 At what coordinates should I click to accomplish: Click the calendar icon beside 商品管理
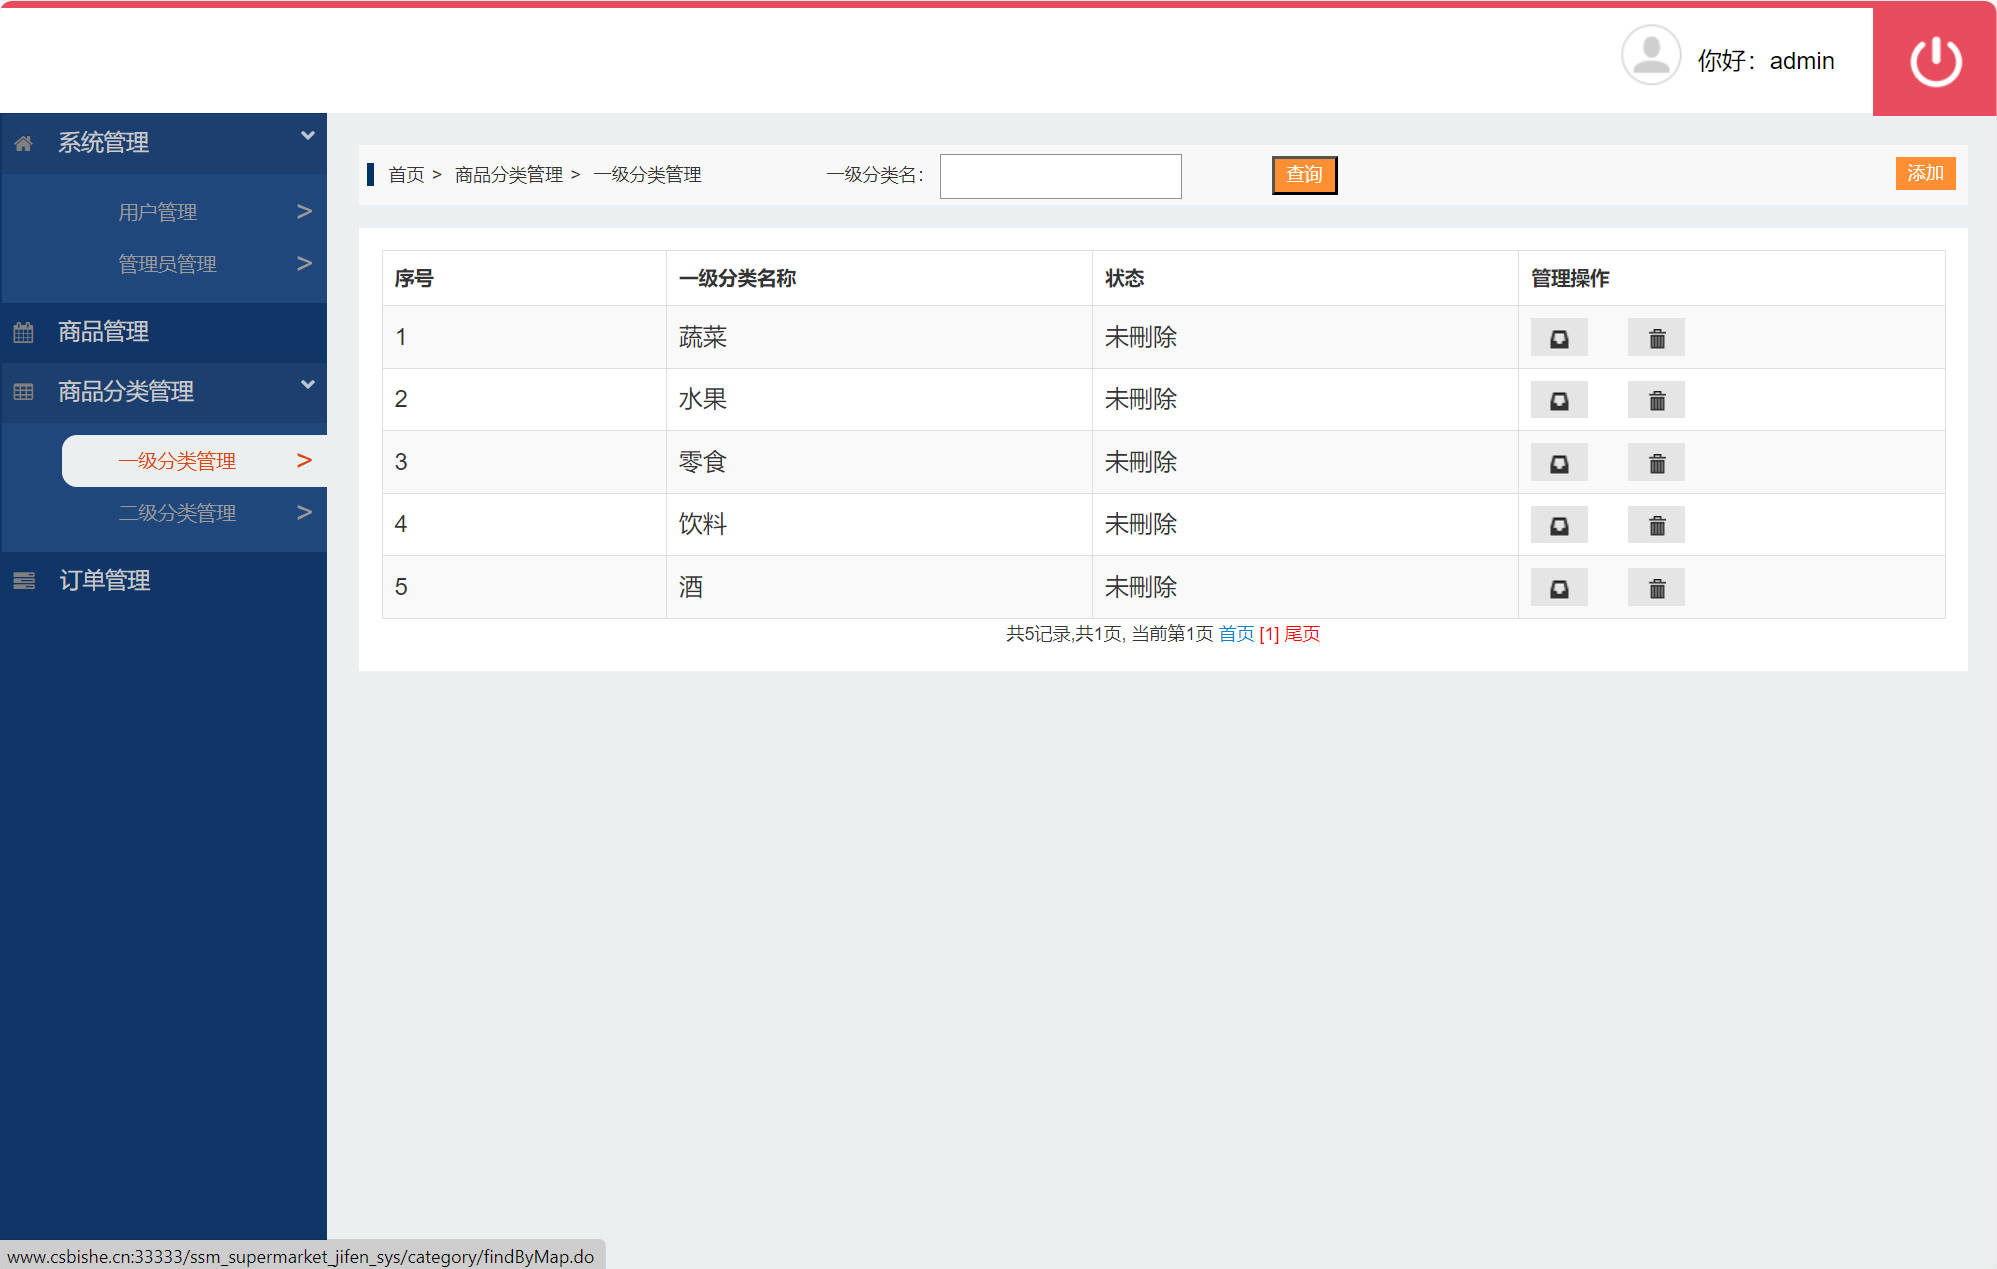pyautogui.click(x=23, y=332)
